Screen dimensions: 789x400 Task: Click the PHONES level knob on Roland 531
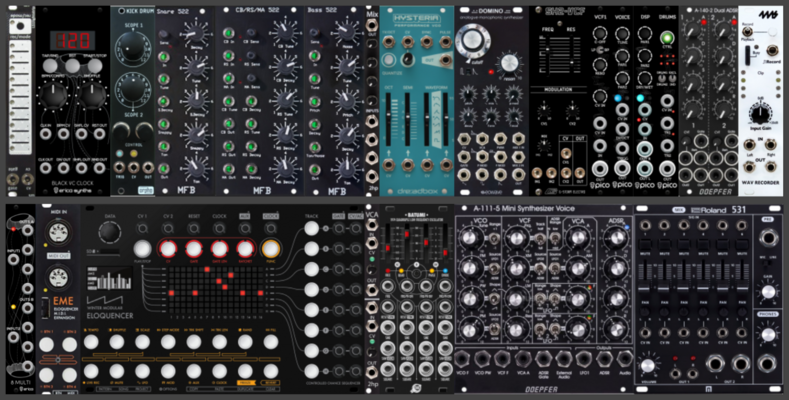(767, 334)
